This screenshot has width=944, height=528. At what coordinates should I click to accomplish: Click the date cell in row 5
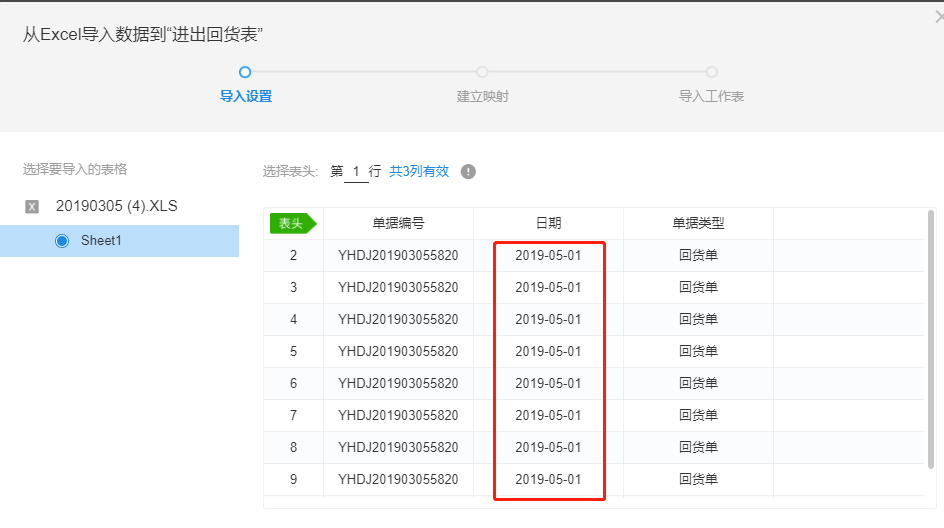[x=548, y=352]
